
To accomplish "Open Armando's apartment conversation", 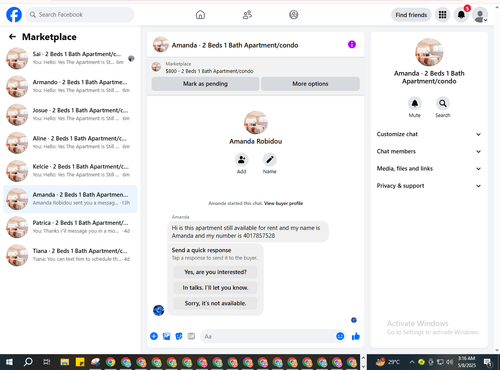I will point(70,86).
